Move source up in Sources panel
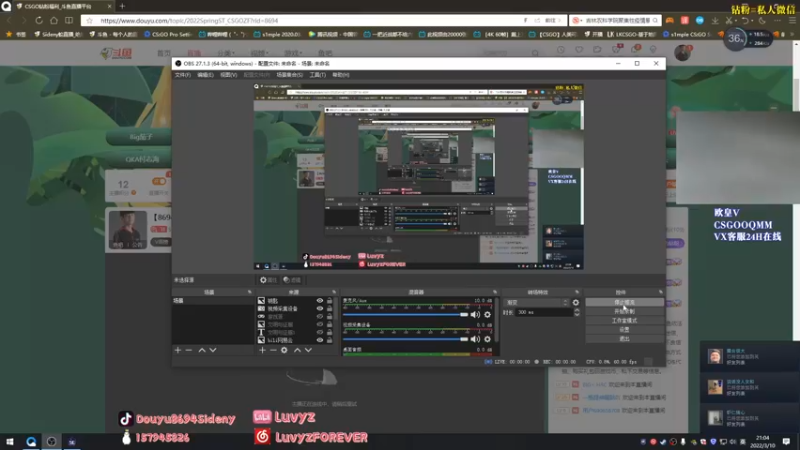 coord(297,351)
